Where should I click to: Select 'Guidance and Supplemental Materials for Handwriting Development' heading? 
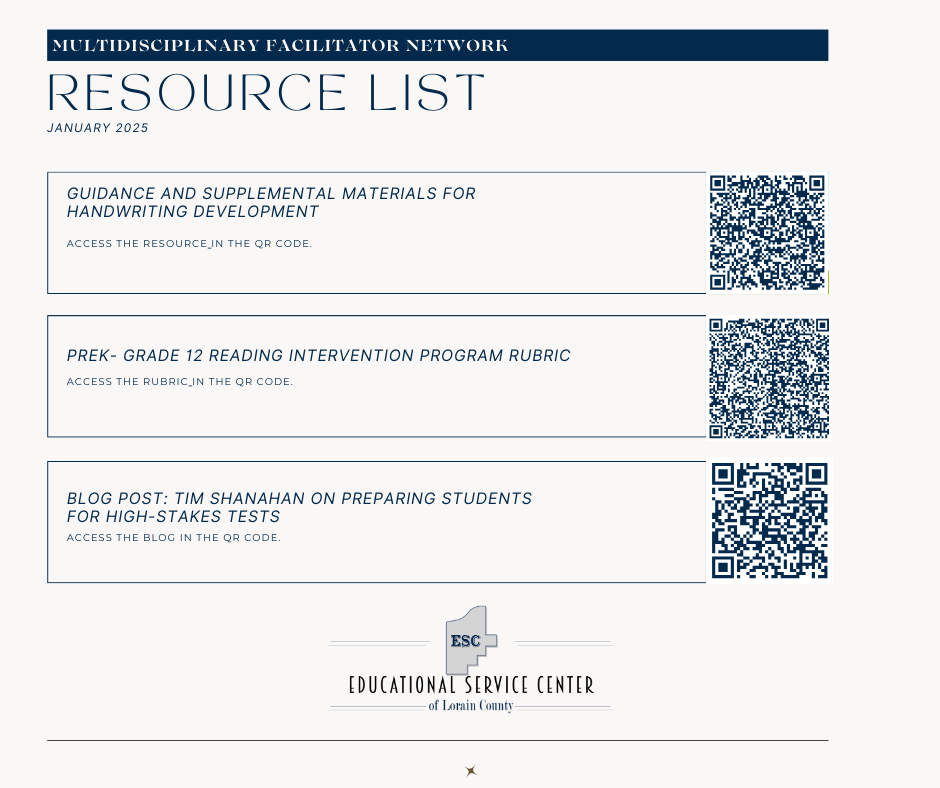(271, 203)
